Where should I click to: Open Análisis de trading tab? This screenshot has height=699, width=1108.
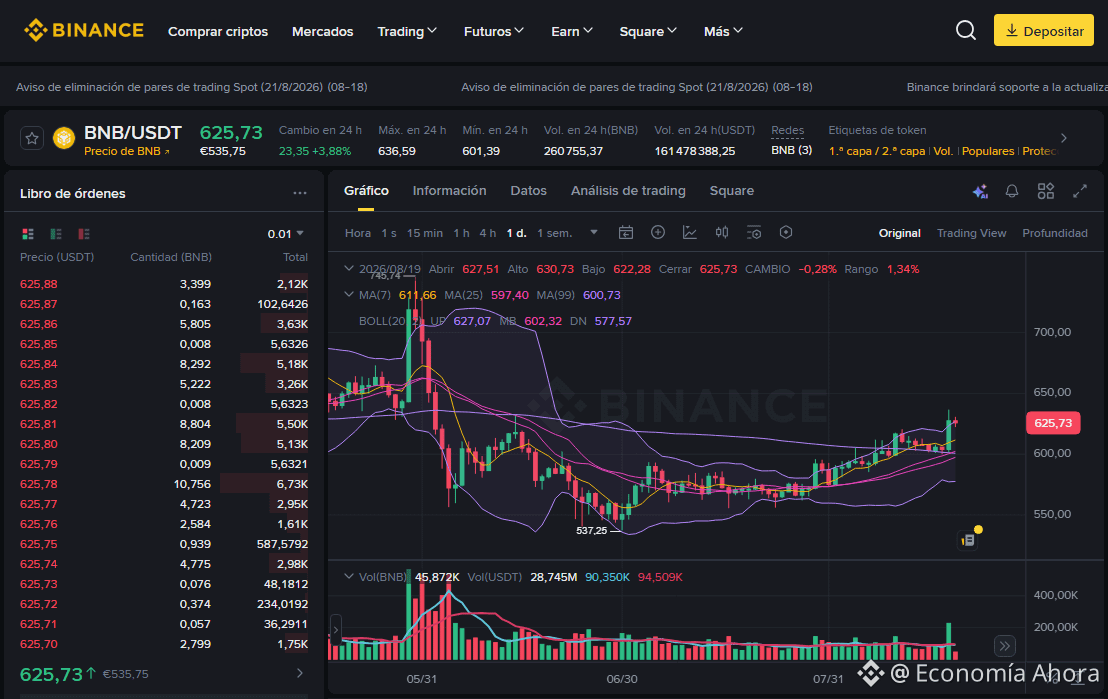coord(628,191)
